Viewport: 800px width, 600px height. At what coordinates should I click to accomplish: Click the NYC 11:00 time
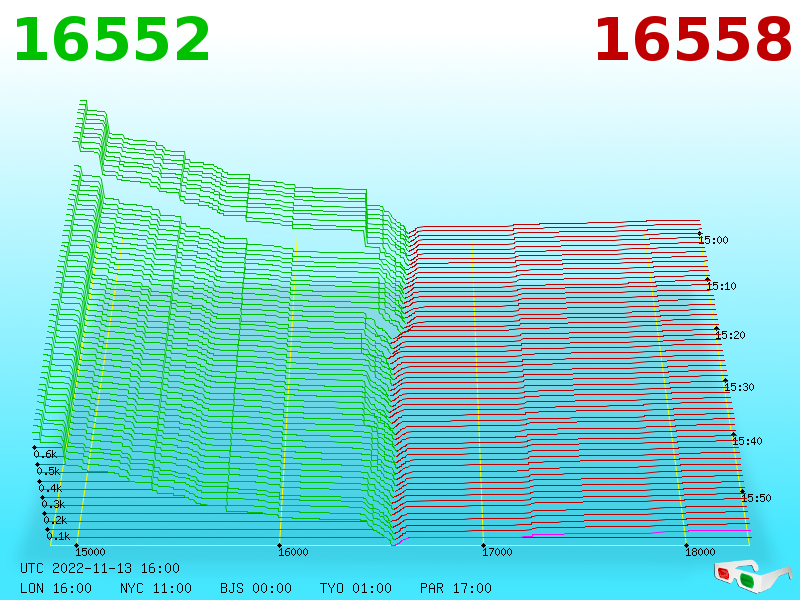[x=156, y=588]
